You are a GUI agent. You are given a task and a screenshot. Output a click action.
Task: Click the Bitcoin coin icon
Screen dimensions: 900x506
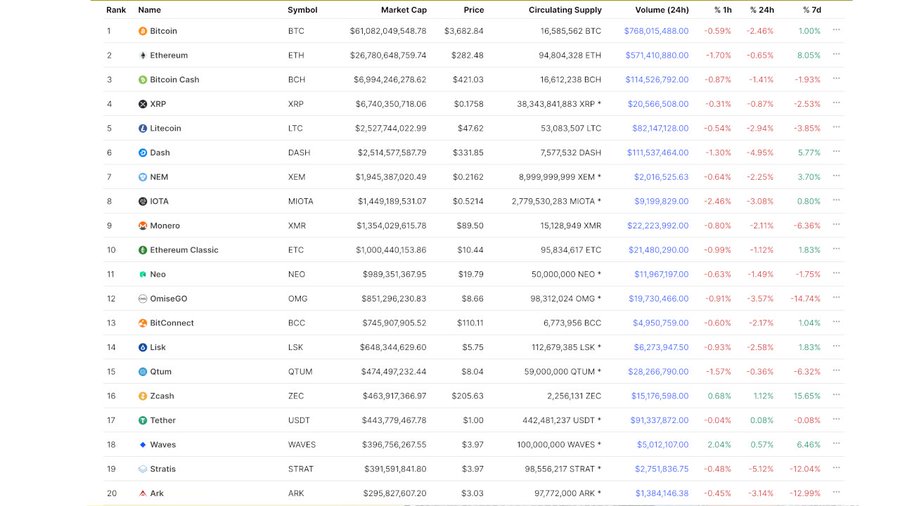(142, 31)
